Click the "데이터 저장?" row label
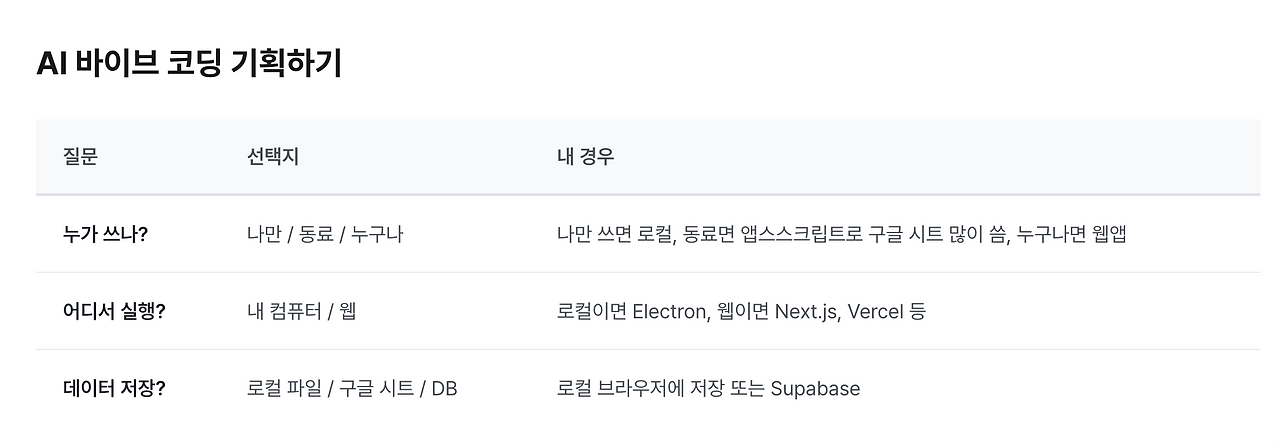Image resolution: width=1280 pixels, height=442 pixels. [x=113, y=388]
